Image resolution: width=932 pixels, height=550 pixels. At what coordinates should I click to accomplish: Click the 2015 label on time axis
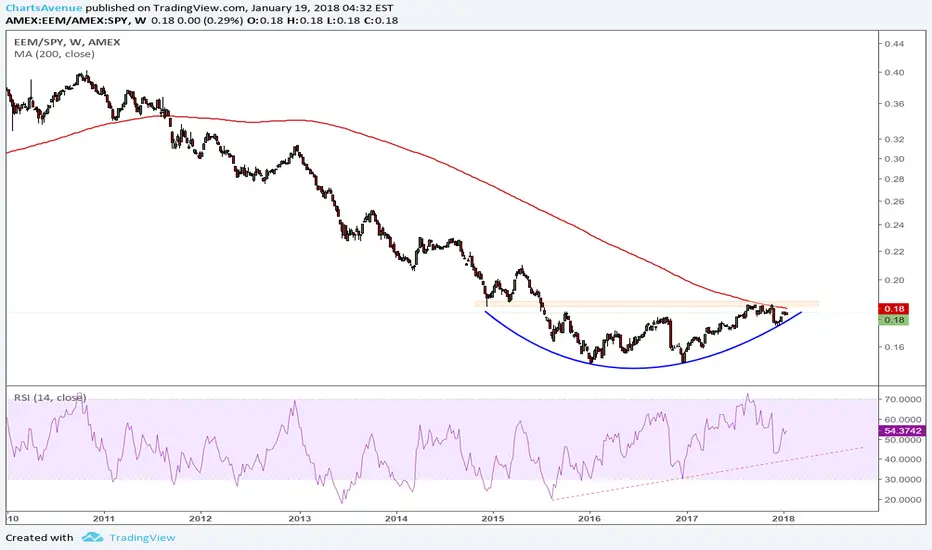493,518
